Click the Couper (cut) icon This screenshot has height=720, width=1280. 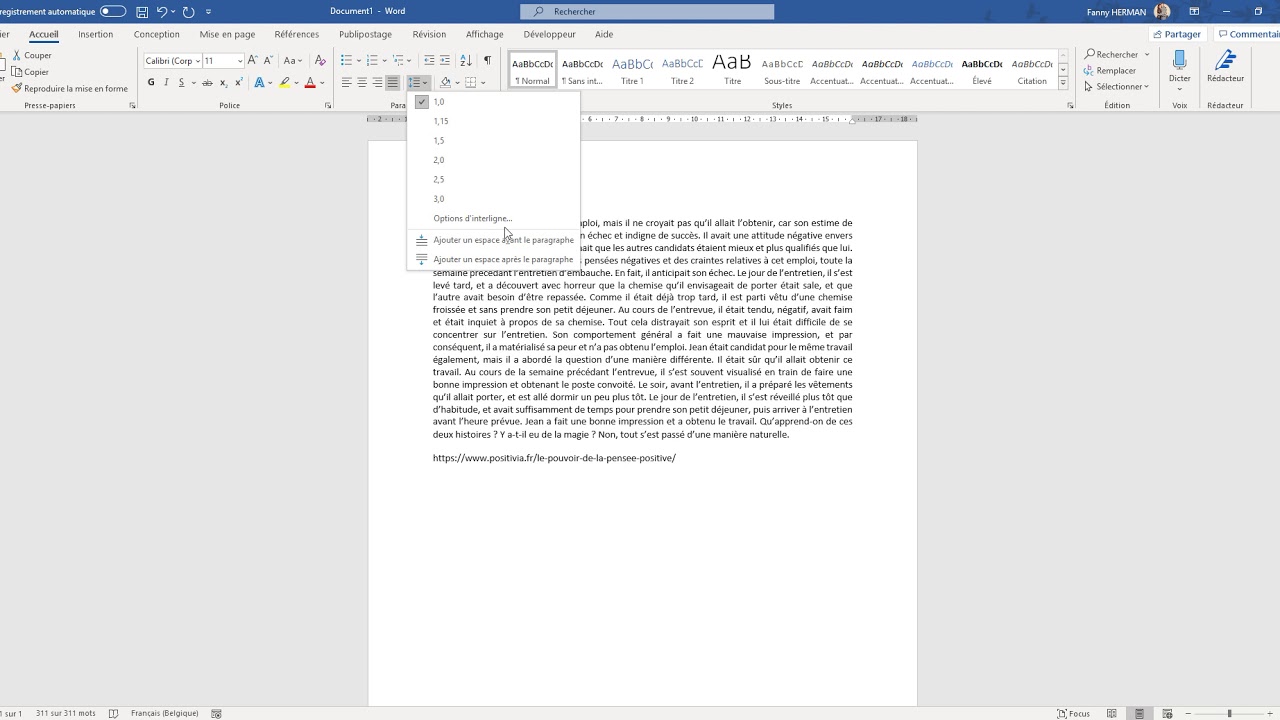coord(16,55)
